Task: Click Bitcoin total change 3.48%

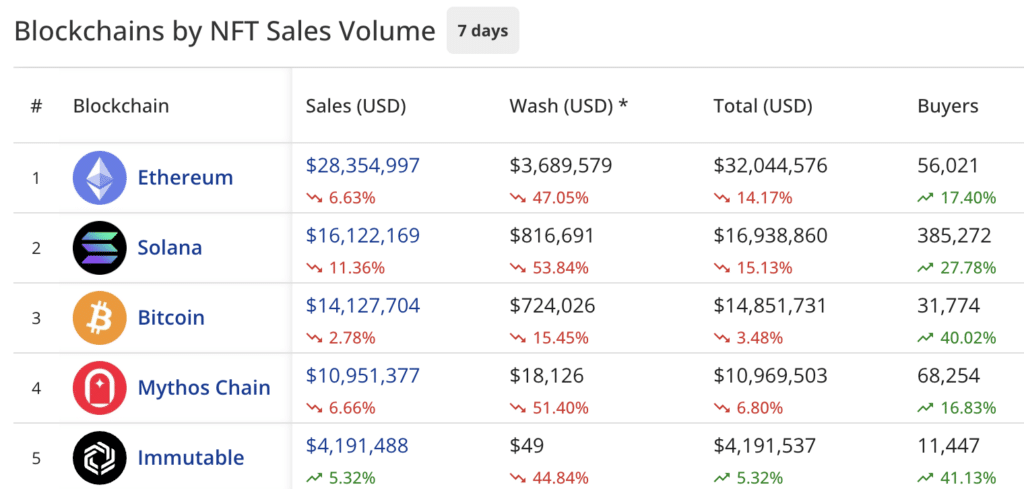Action: (748, 338)
